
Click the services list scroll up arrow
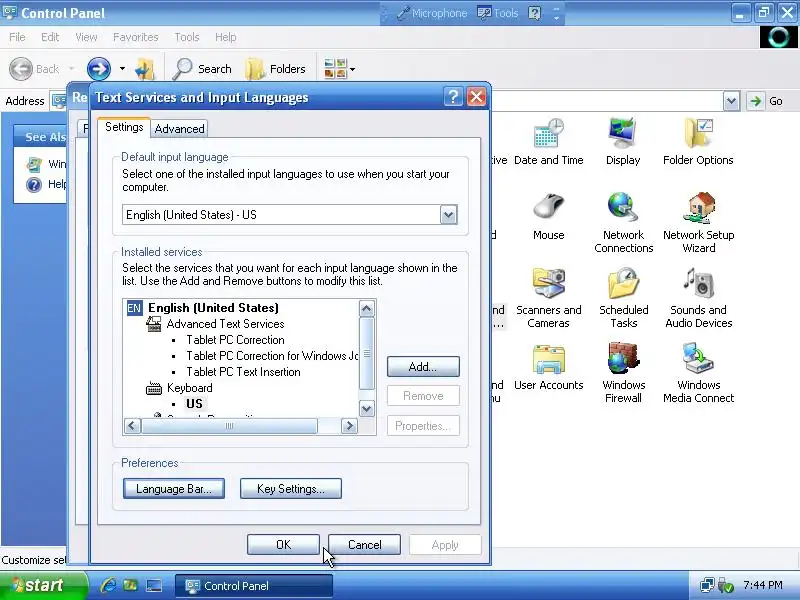[367, 308]
